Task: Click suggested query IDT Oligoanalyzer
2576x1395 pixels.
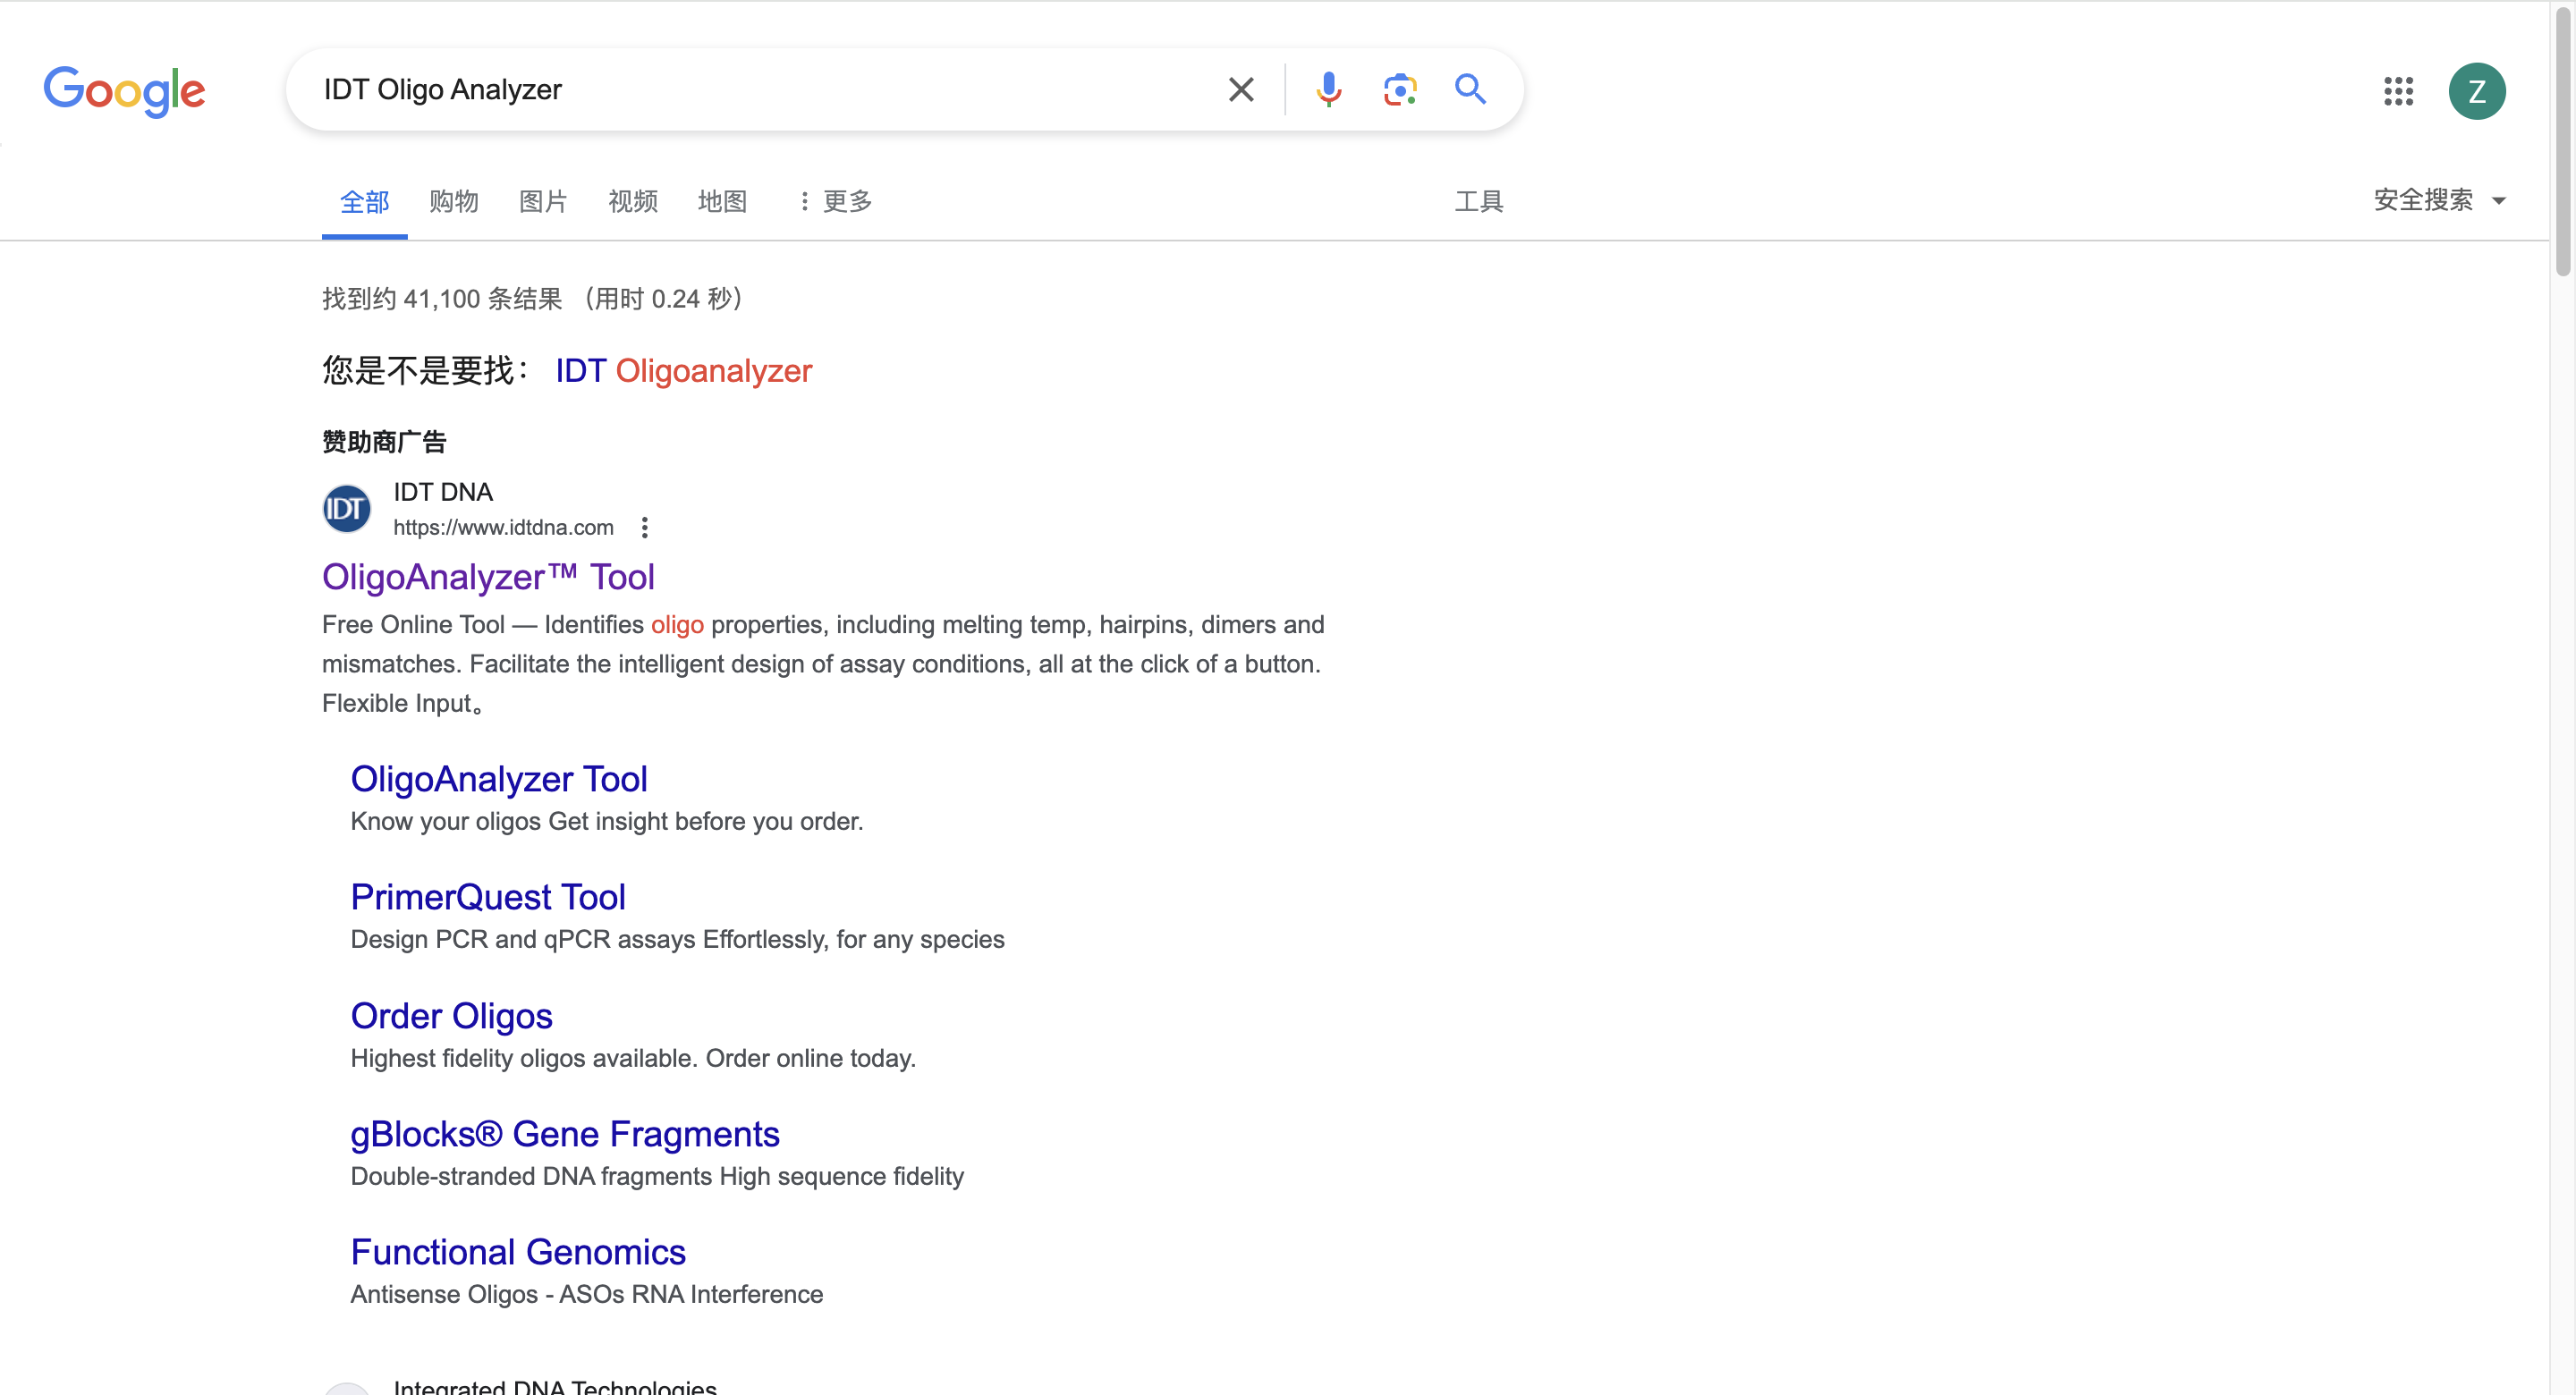Action: point(683,371)
